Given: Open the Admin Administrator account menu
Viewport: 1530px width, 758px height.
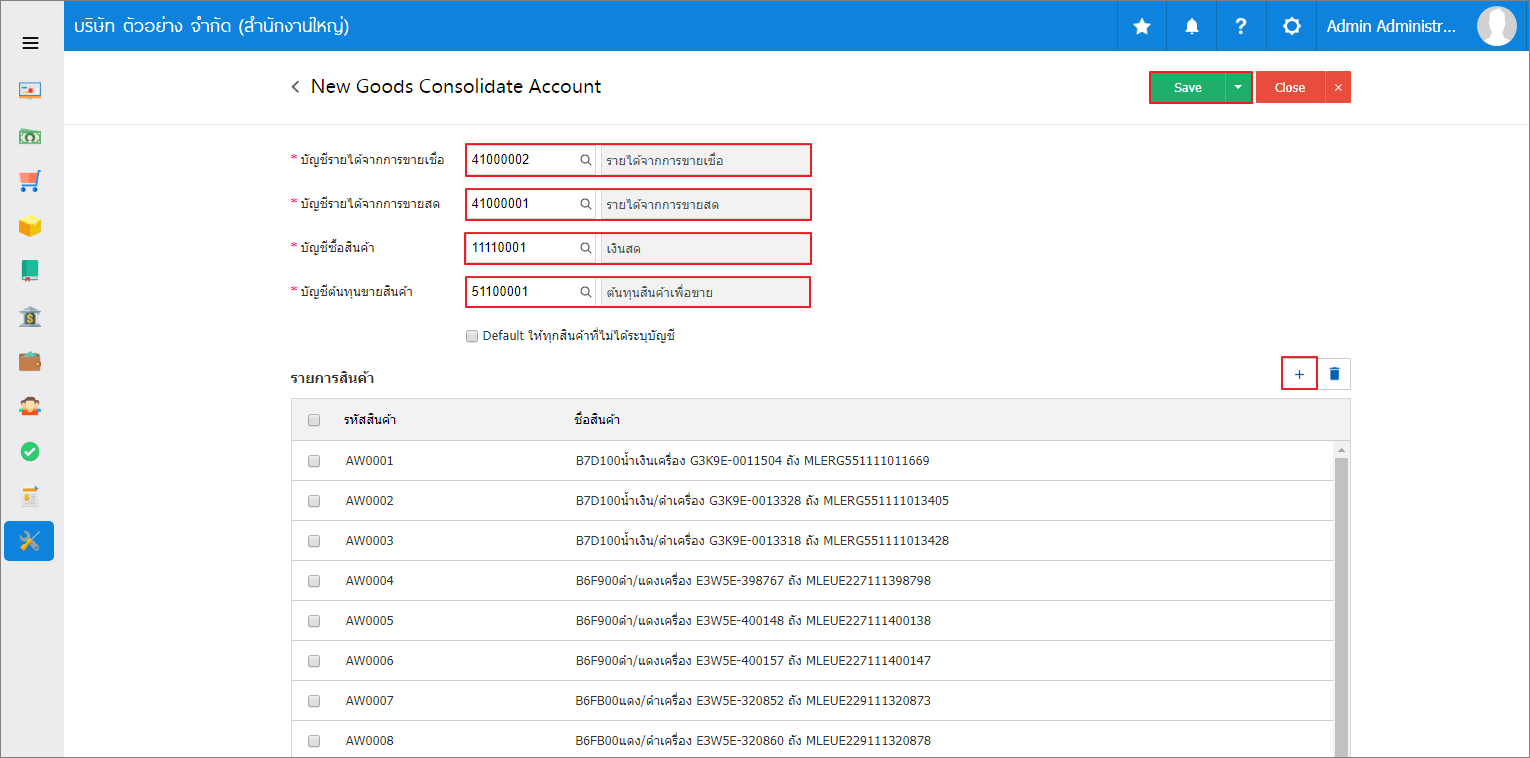Looking at the screenshot, I should (1391, 27).
